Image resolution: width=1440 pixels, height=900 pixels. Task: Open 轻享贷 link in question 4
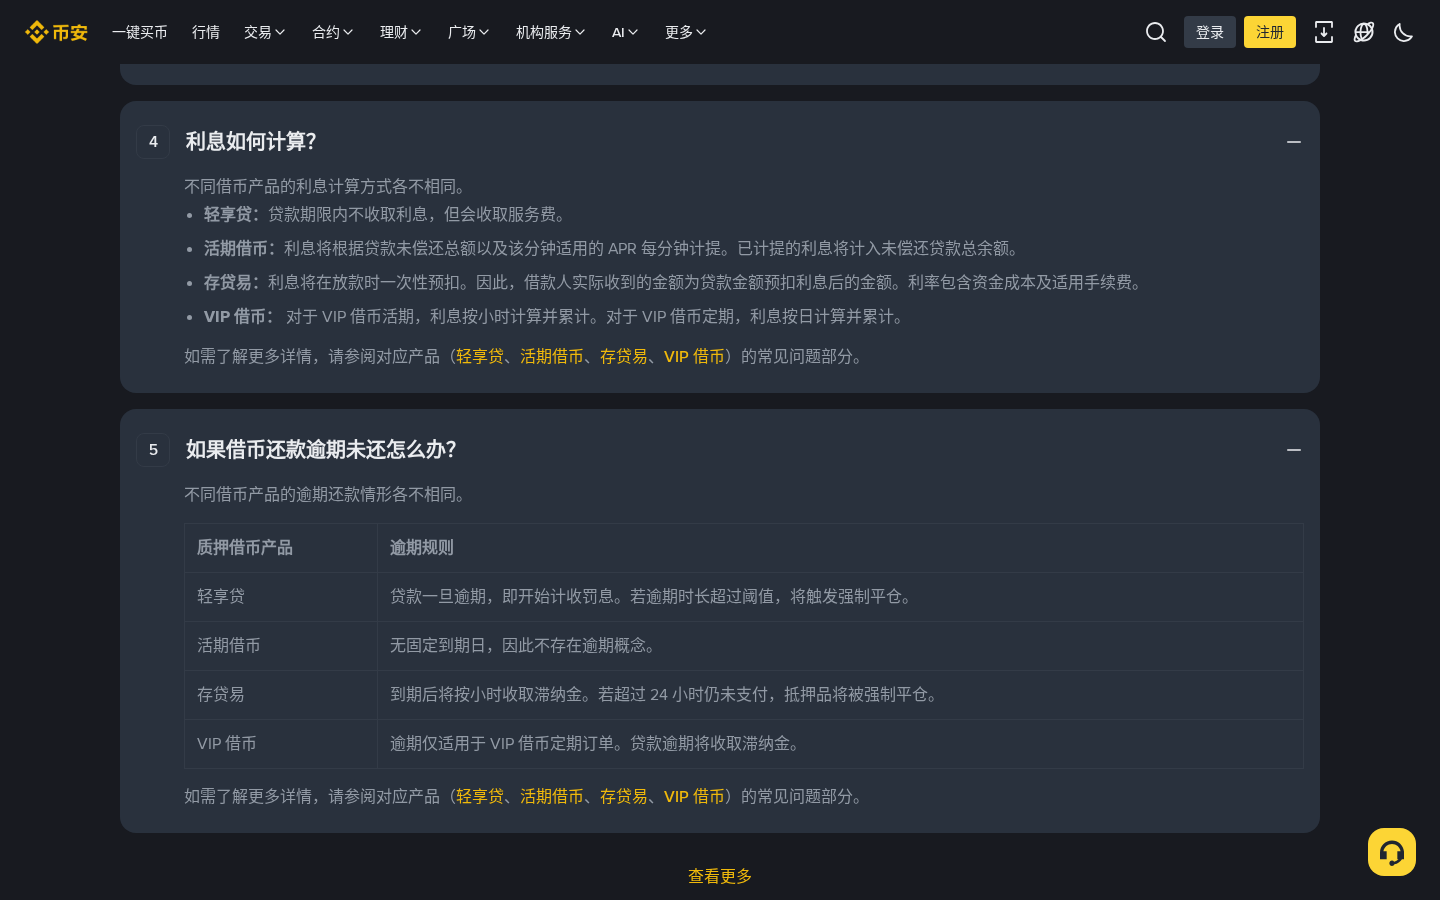[x=480, y=356]
